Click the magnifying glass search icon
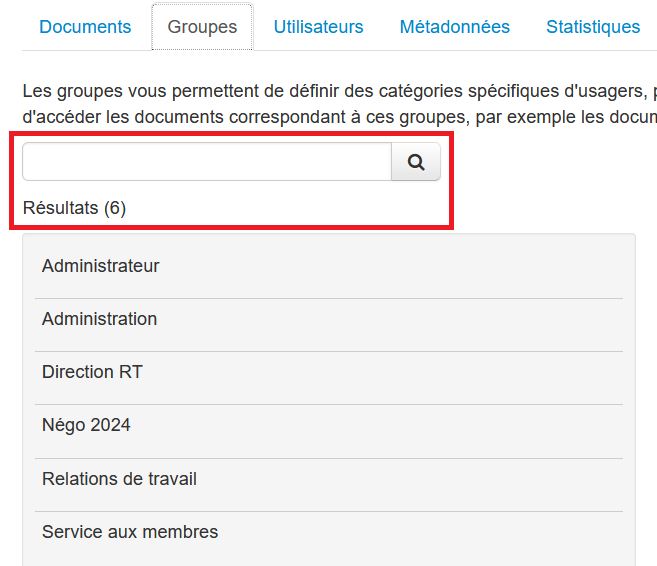The height and width of the screenshot is (566, 657). click(416, 162)
